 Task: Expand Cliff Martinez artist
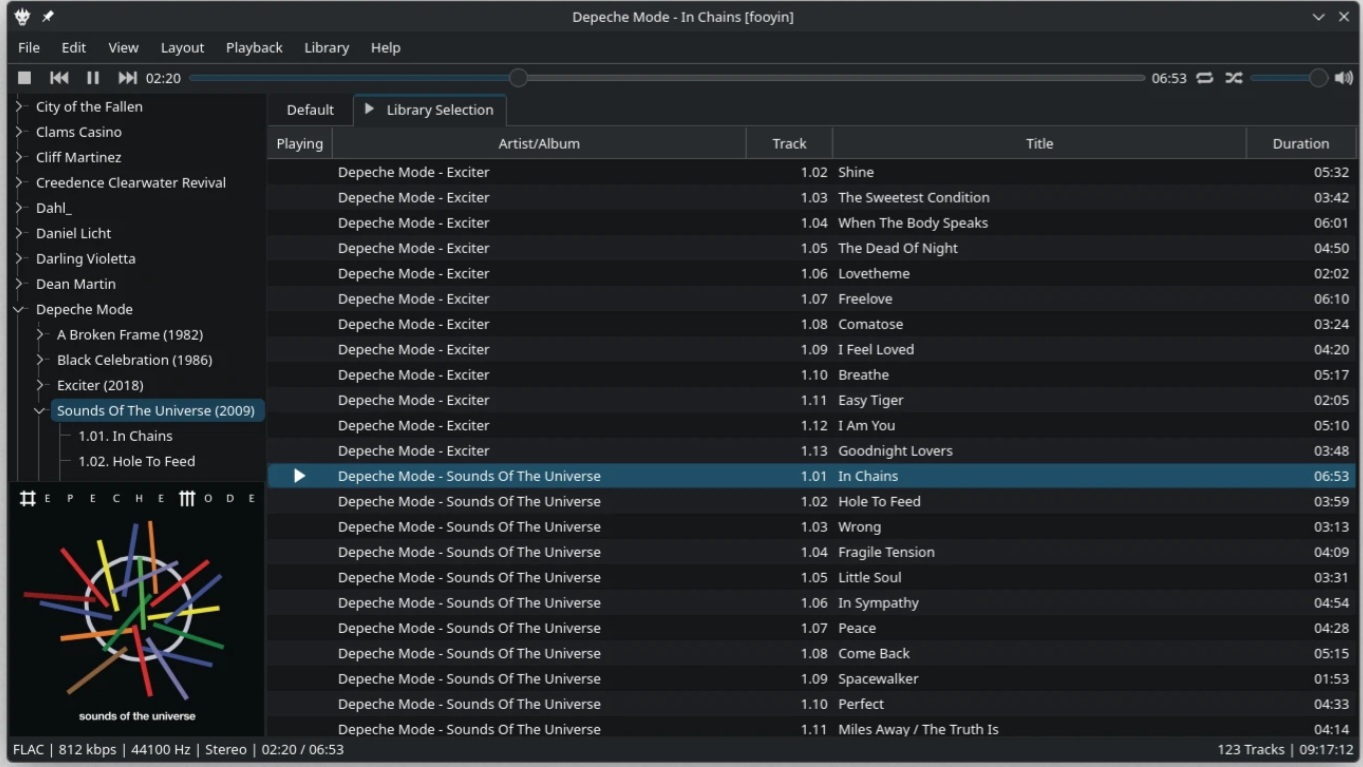click(19, 157)
